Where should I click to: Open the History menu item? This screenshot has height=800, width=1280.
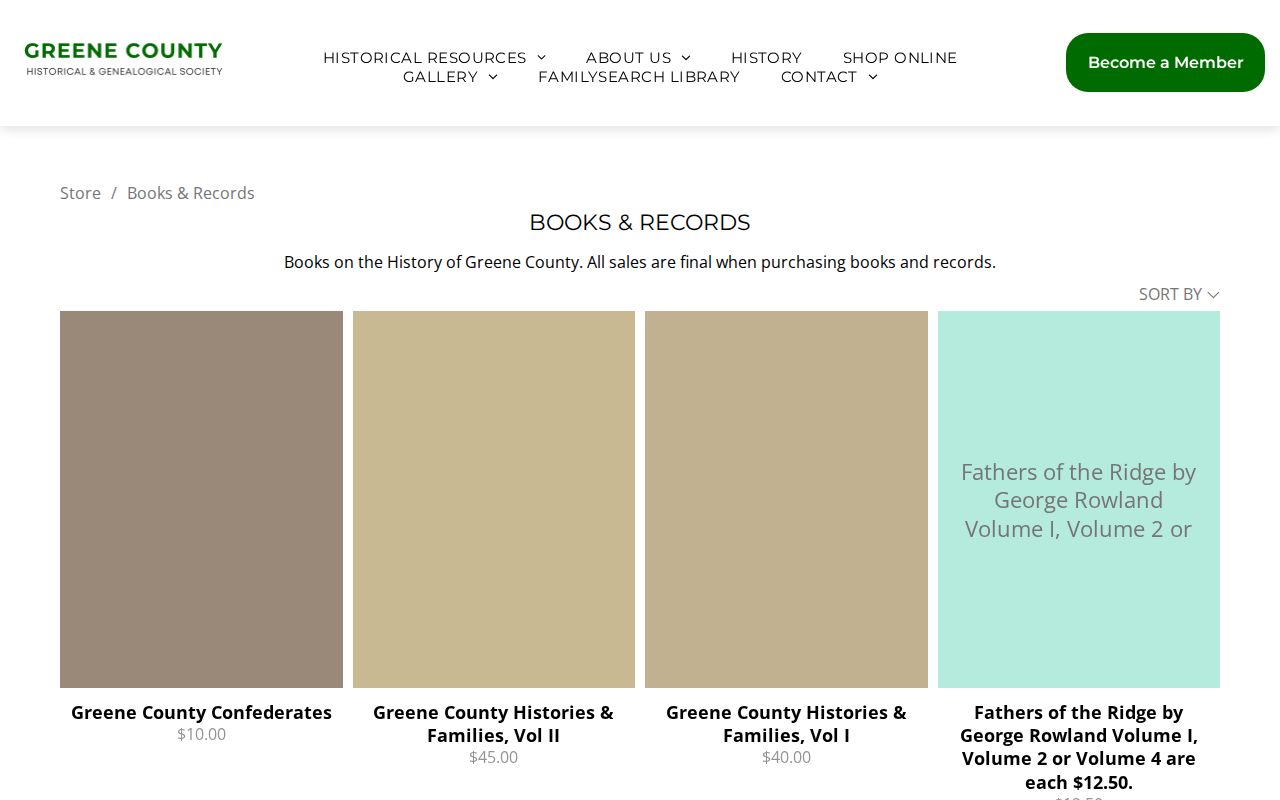click(x=766, y=58)
